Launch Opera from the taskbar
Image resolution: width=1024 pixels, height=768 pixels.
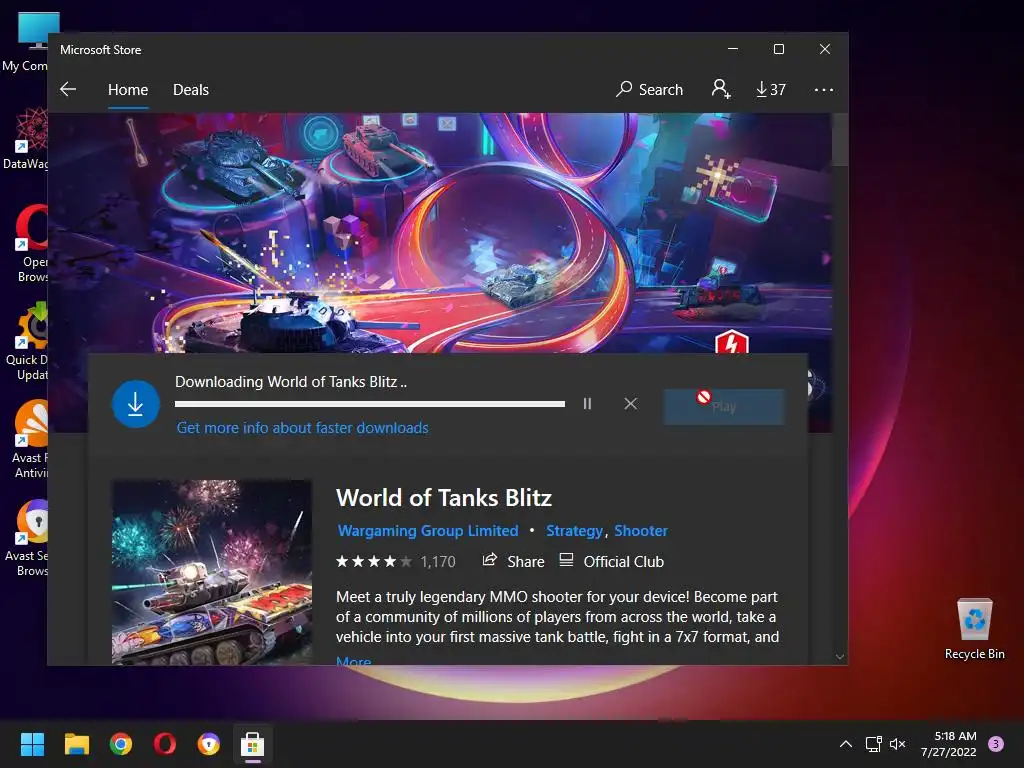165,744
